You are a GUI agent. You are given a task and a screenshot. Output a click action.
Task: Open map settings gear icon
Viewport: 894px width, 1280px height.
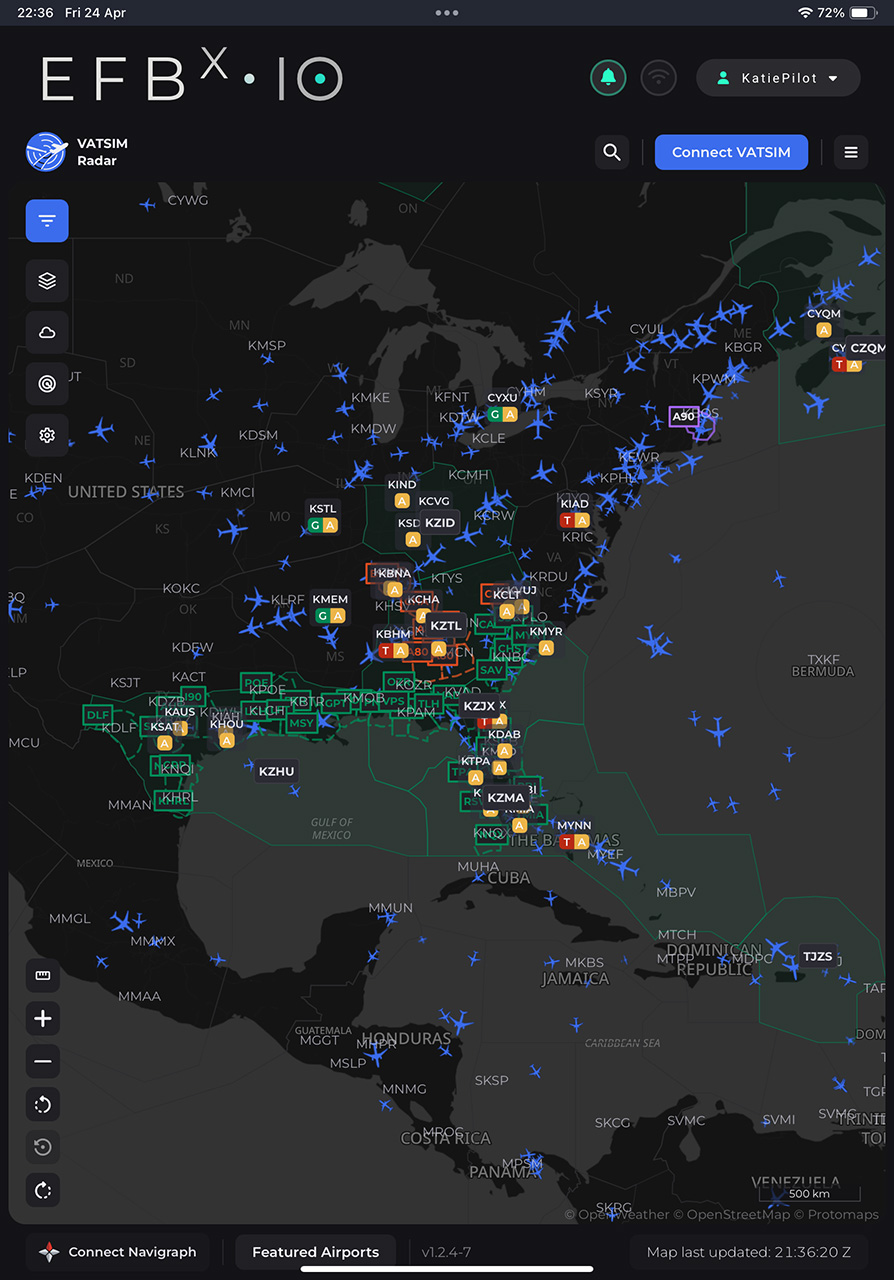[47, 435]
